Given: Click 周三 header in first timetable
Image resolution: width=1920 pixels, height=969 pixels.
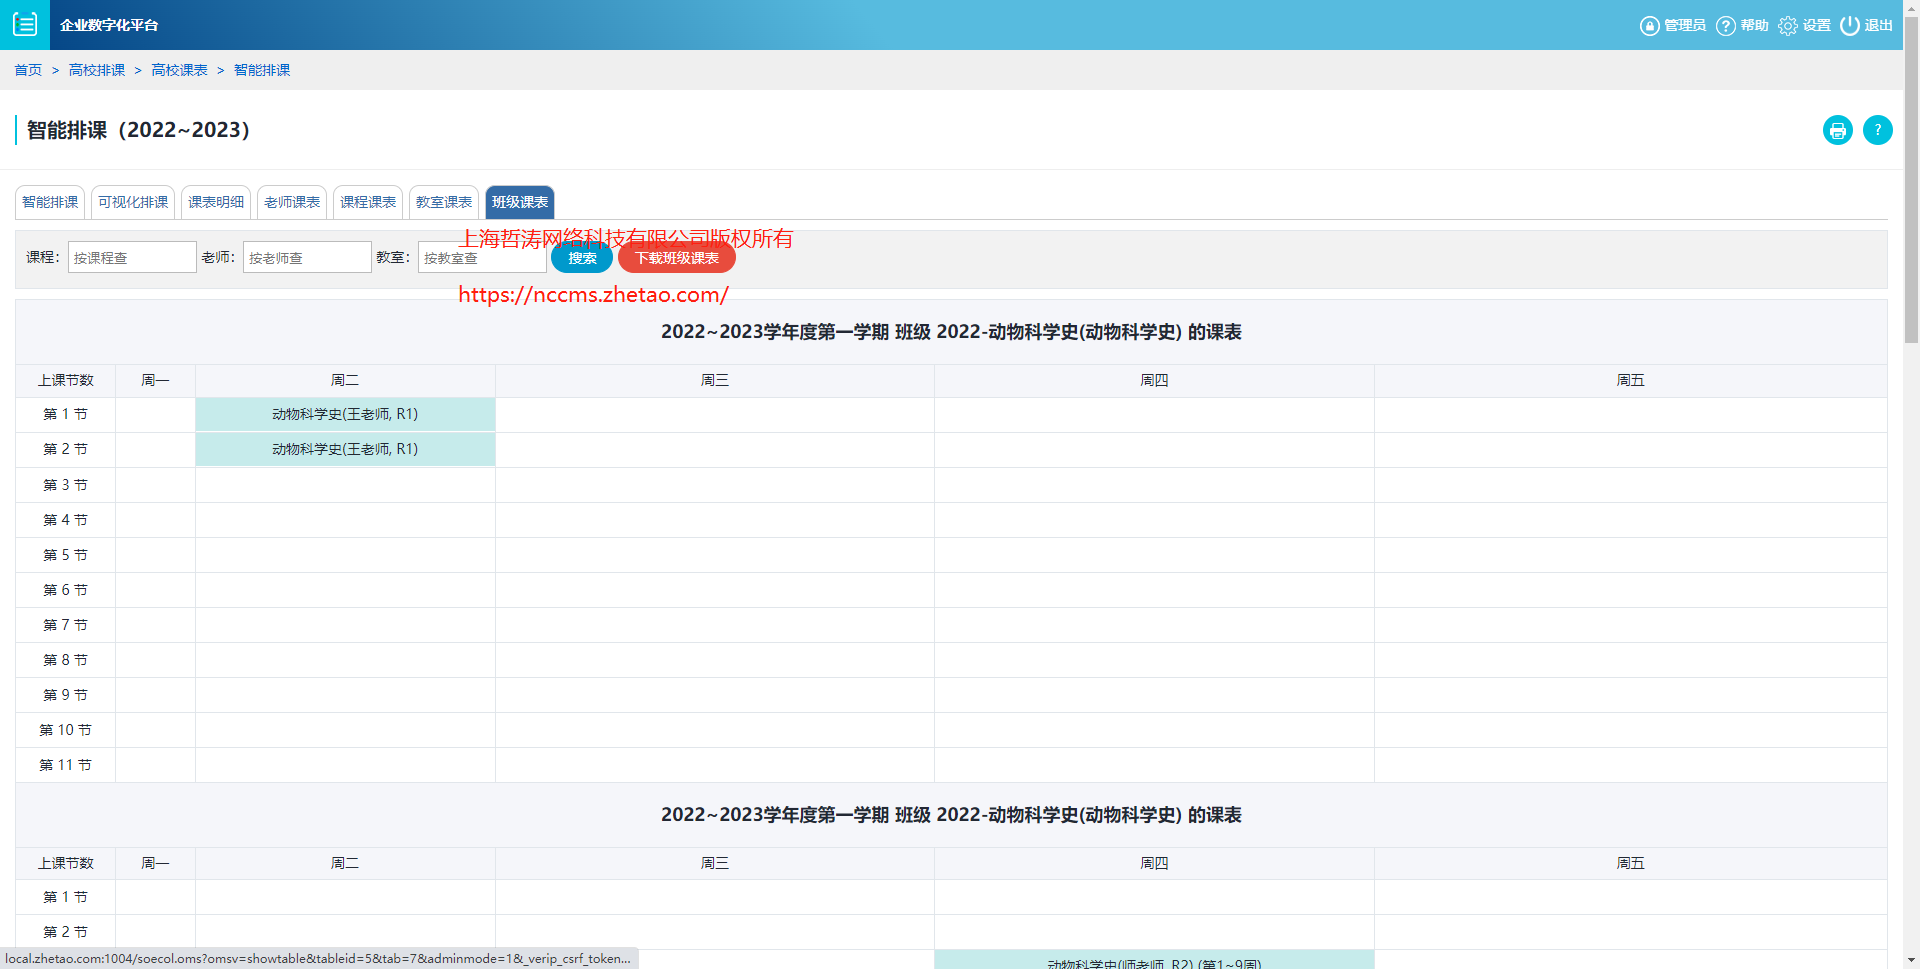Looking at the screenshot, I should [715, 380].
